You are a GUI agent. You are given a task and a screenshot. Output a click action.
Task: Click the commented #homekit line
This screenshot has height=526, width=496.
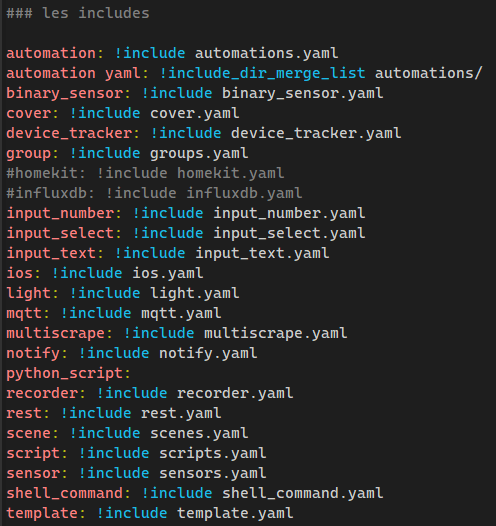coord(145,173)
